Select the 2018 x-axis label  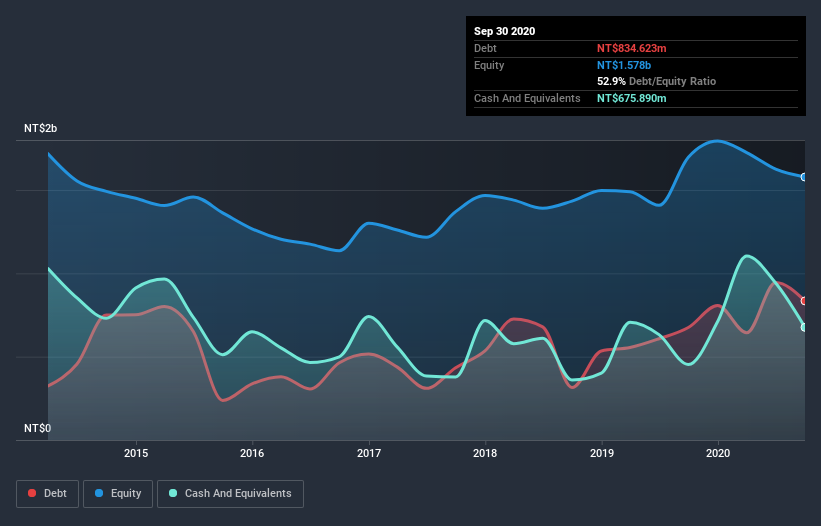(485, 453)
